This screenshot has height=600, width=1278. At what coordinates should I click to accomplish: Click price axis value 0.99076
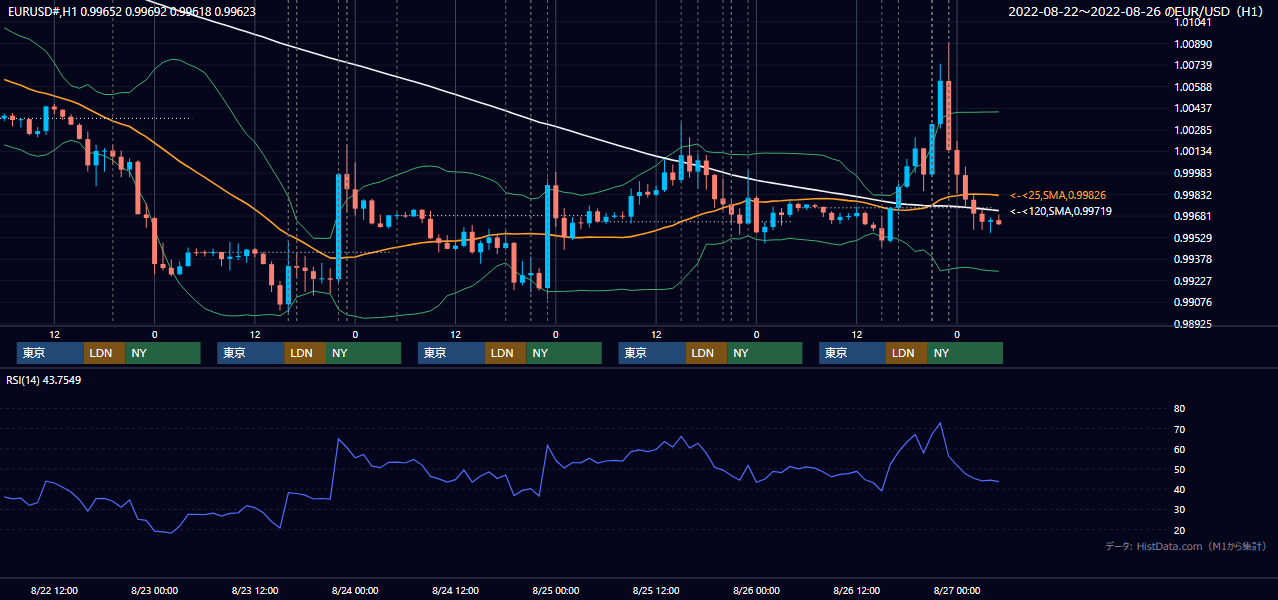pos(1192,302)
